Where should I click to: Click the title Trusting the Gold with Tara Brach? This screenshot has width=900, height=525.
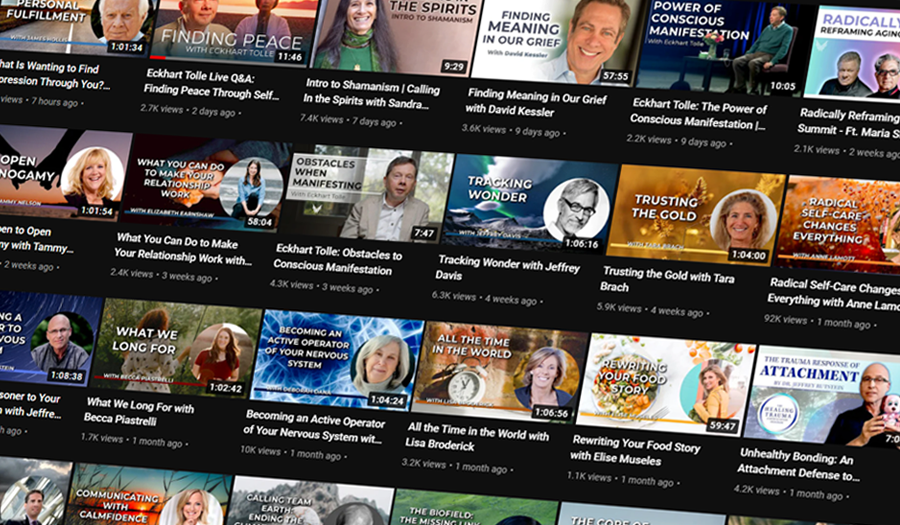coord(667,278)
